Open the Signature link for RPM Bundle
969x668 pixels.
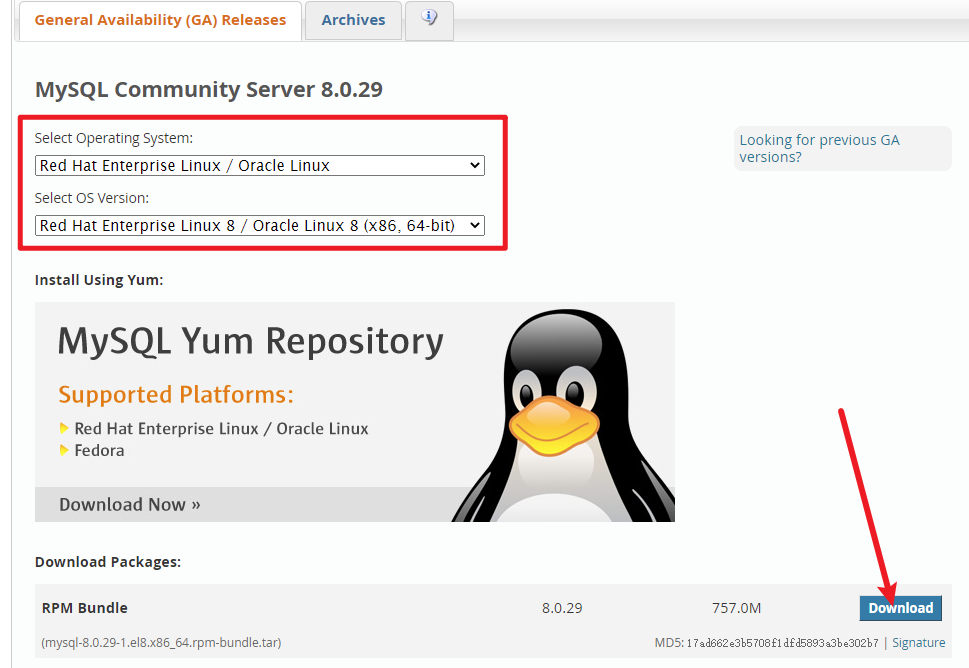point(918,643)
